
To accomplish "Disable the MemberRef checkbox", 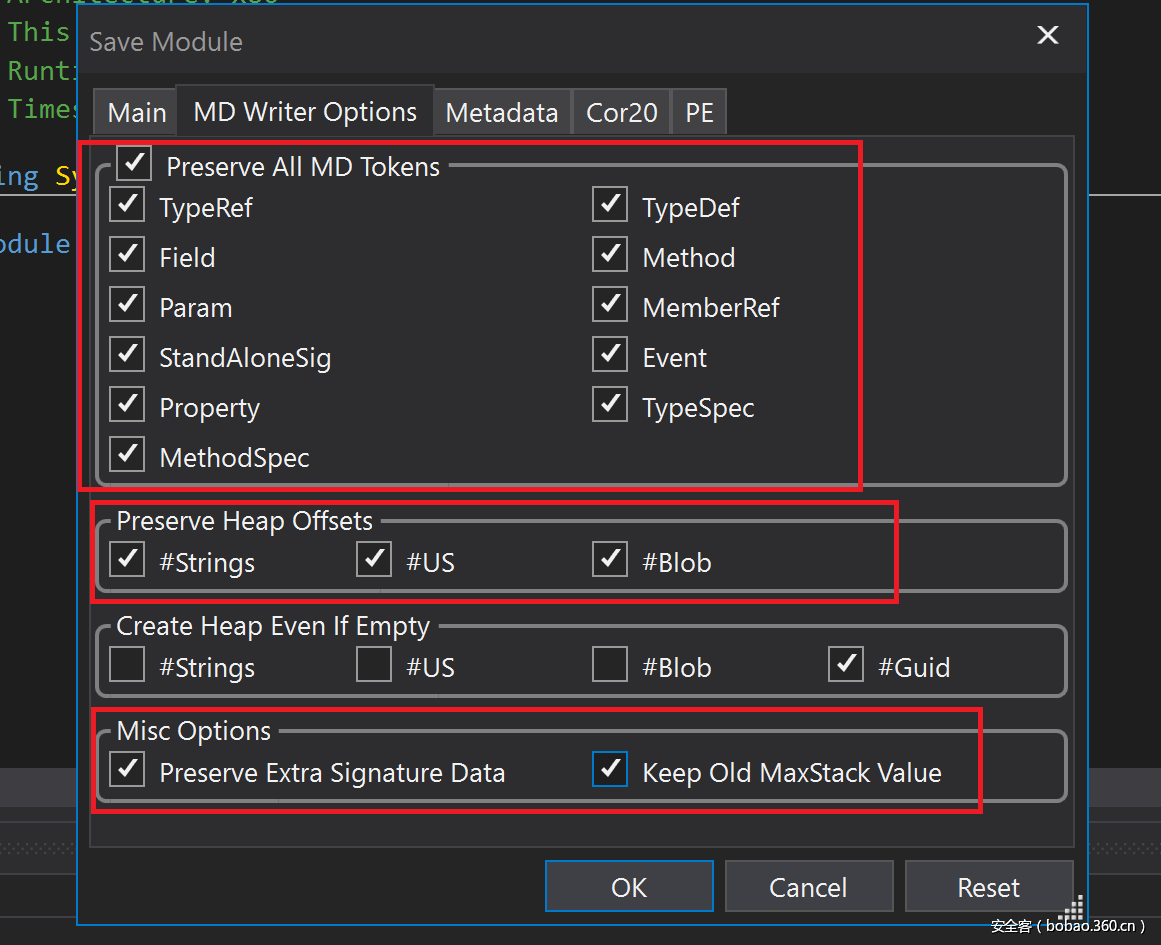I will pos(610,305).
